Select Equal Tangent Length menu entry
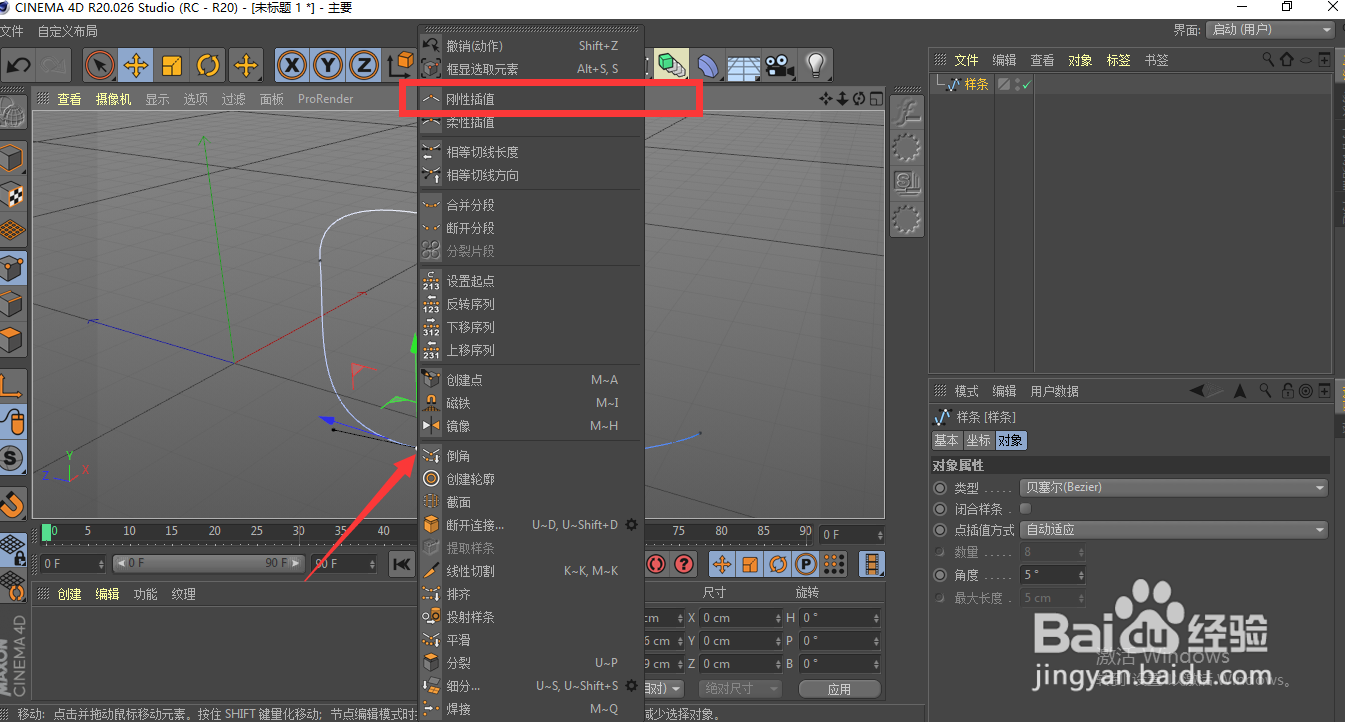 coord(530,152)
